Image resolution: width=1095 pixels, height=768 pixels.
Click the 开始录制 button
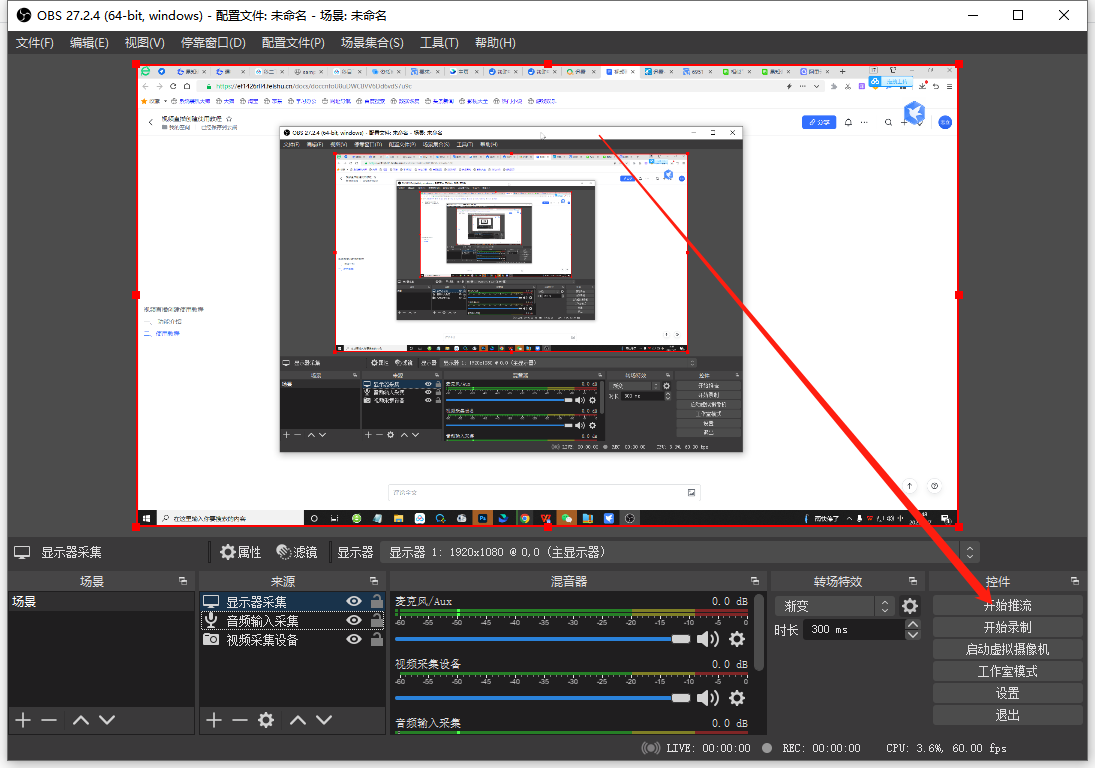point(1007,627)
